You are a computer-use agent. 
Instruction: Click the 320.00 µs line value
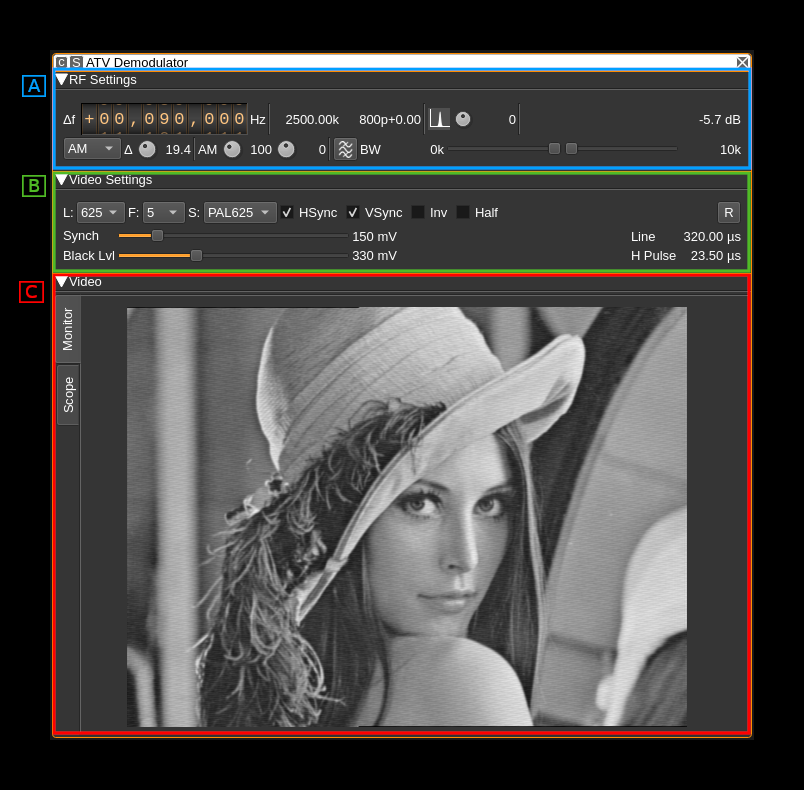coord(712,237)
